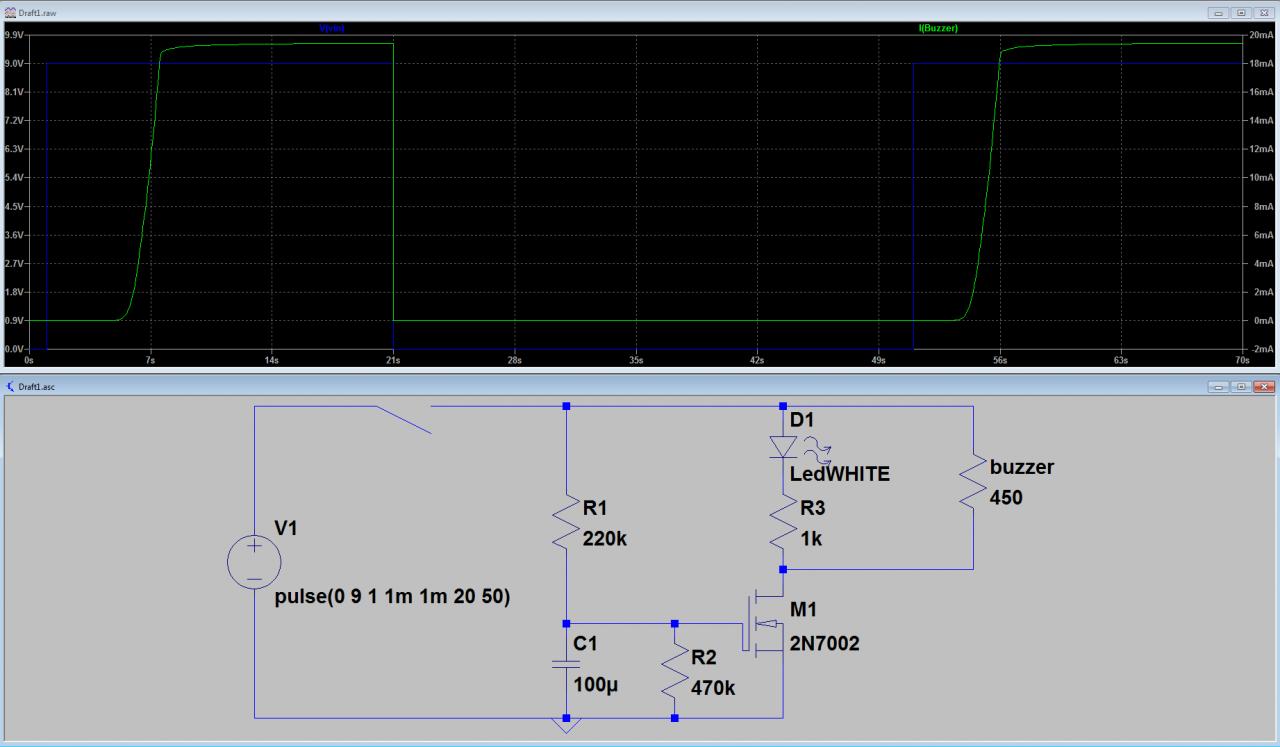Select the C1 capacitor symbol

tap(566, 664)
